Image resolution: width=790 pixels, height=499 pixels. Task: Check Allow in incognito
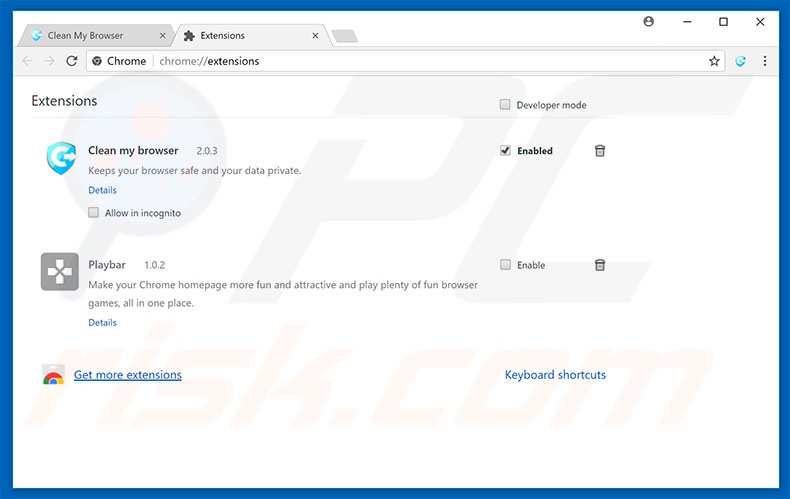tap(93, 212)
